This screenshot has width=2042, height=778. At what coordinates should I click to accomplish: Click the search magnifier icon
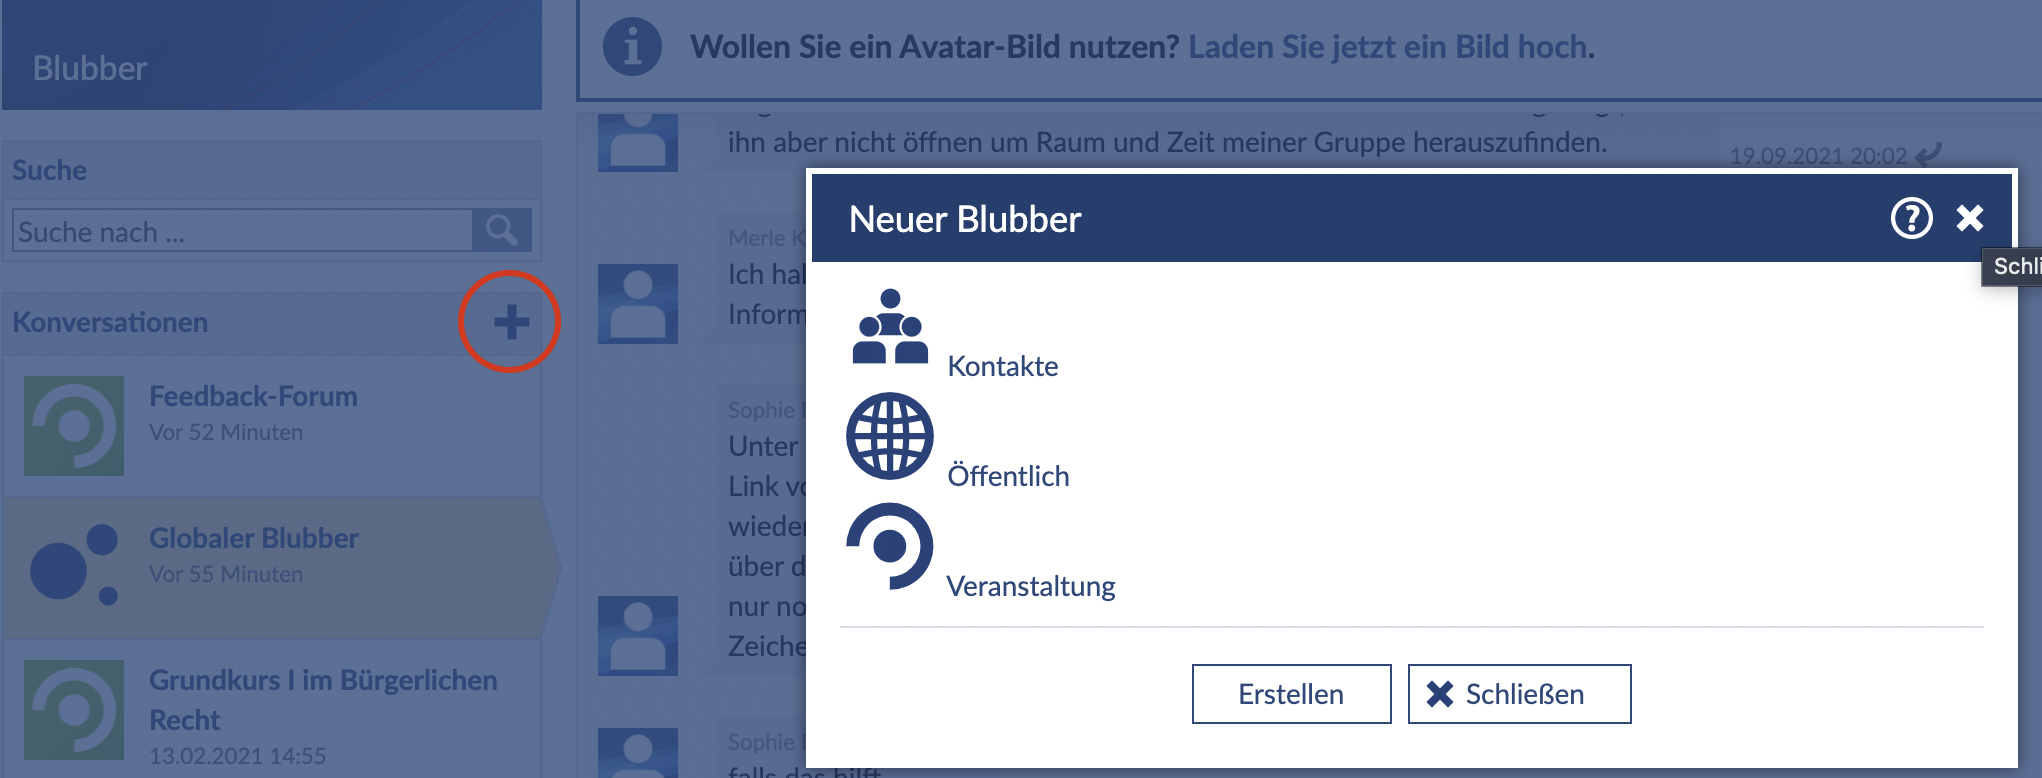[501, 231]
